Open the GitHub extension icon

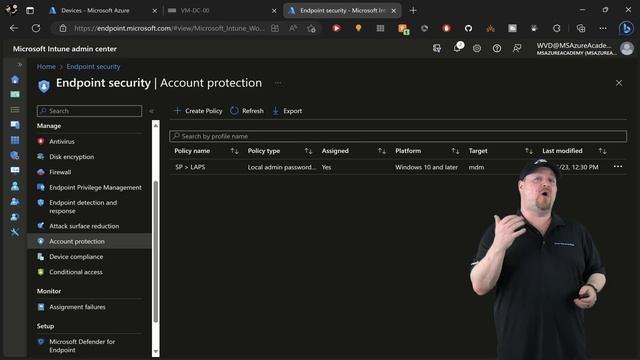(468, 28)
